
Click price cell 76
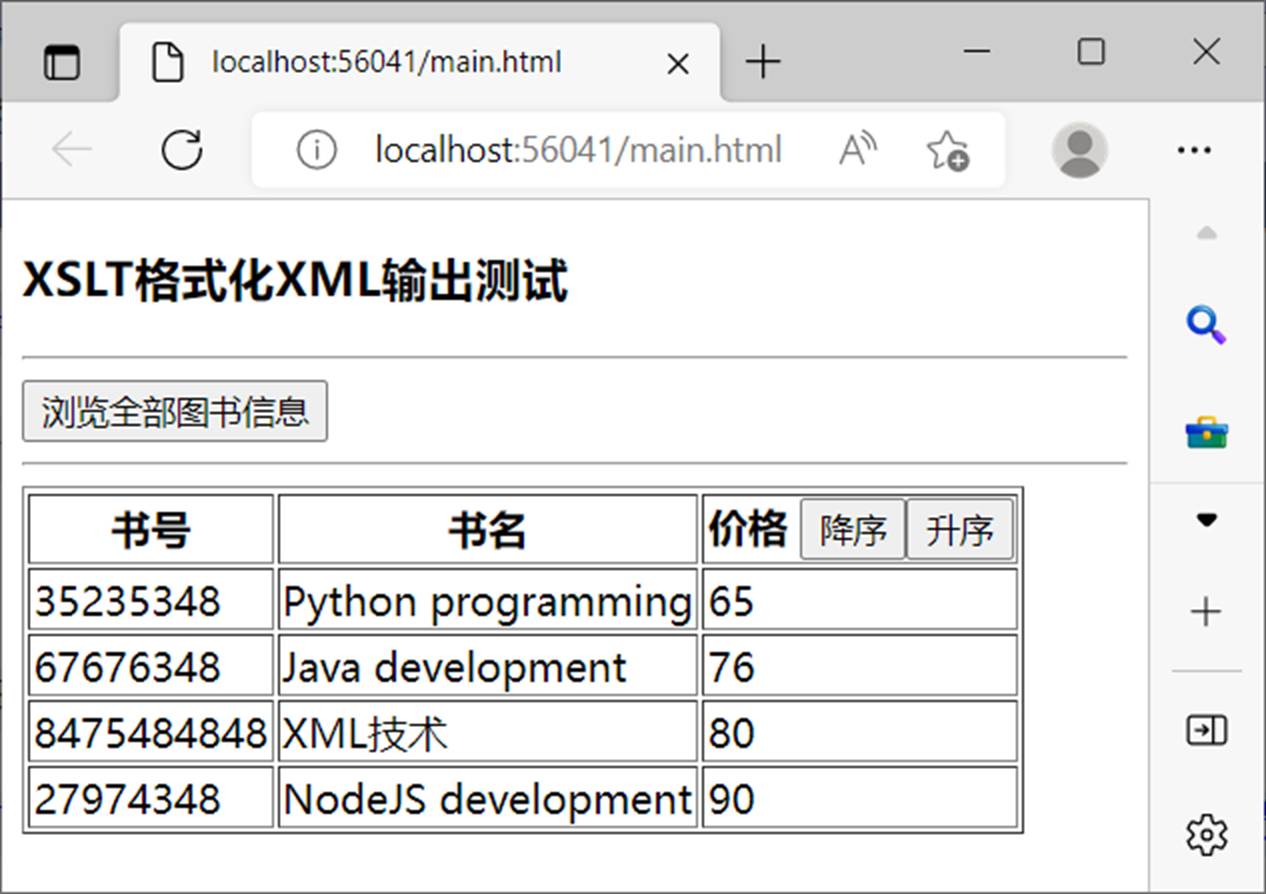[x=860, y=667]
